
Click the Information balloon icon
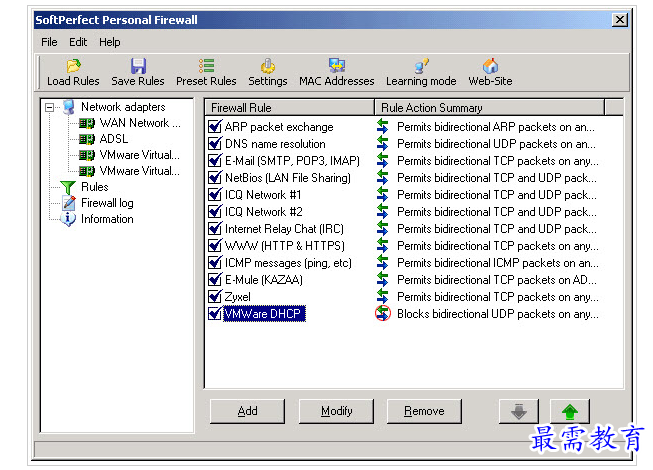(68, 219)
